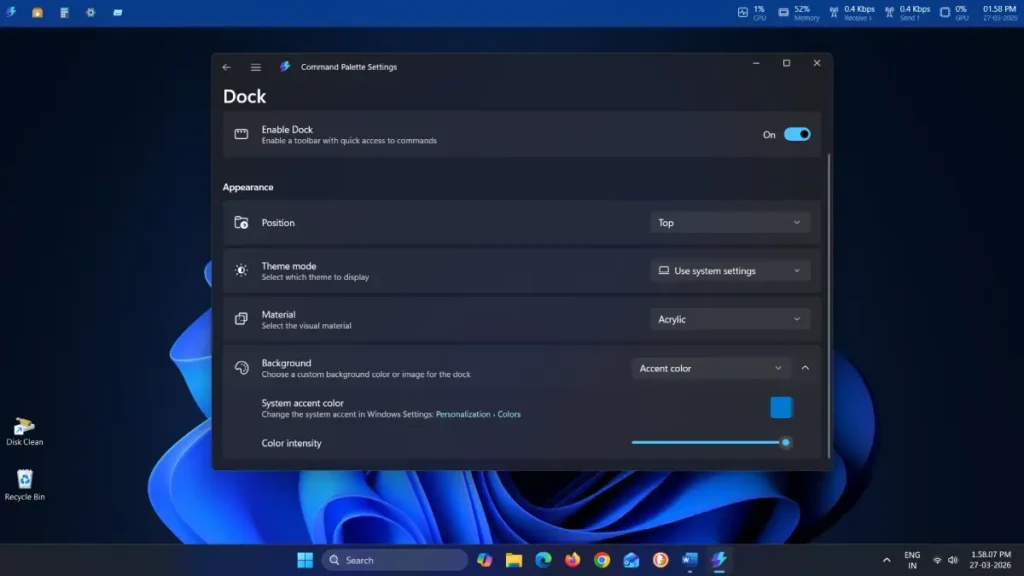The height and width of the screenshot is (576, 1024).
Task: Open the Disk Clean desktop shortcut
Action: click(x=23, y=425)
